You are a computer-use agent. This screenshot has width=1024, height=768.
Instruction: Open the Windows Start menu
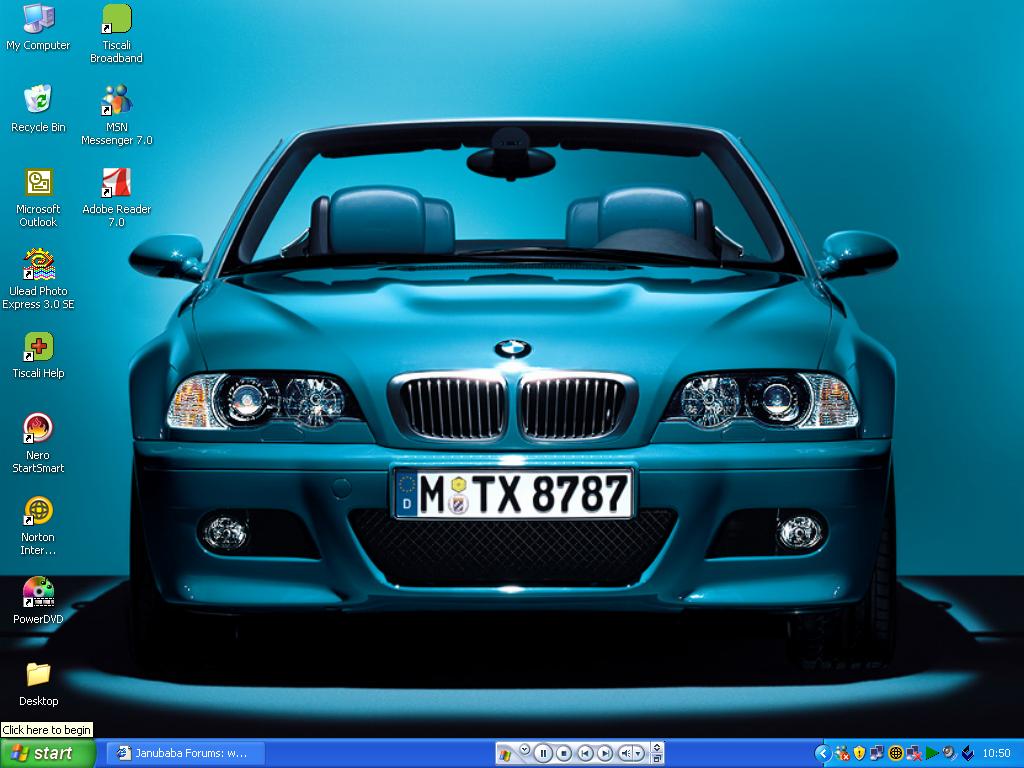(x=47, y=753)
